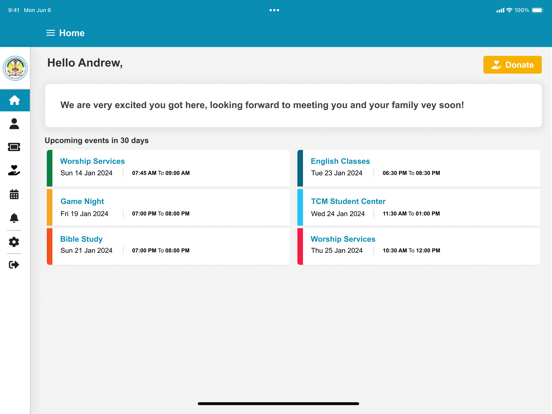This screenshot has width=552, height=414.
Task: Select 'Upcoming events in 30 days' heading
Action: 96,140
